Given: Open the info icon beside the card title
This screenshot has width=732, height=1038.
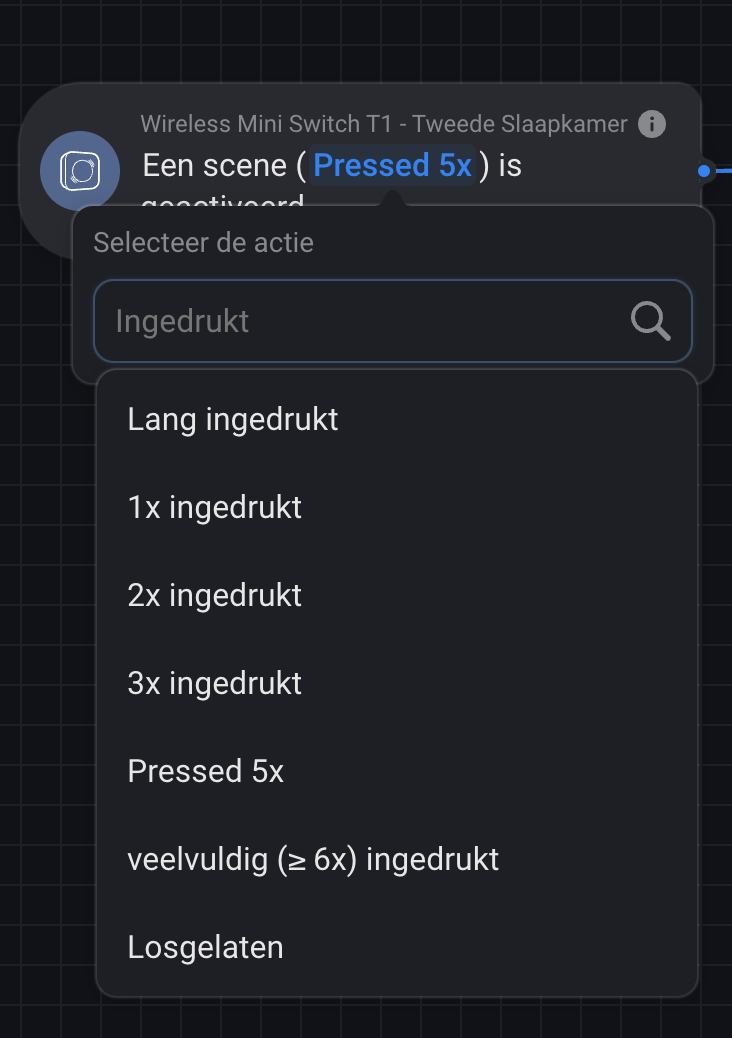Looking at the screenshot, I should pyautogui.click(x=652, y=124).
